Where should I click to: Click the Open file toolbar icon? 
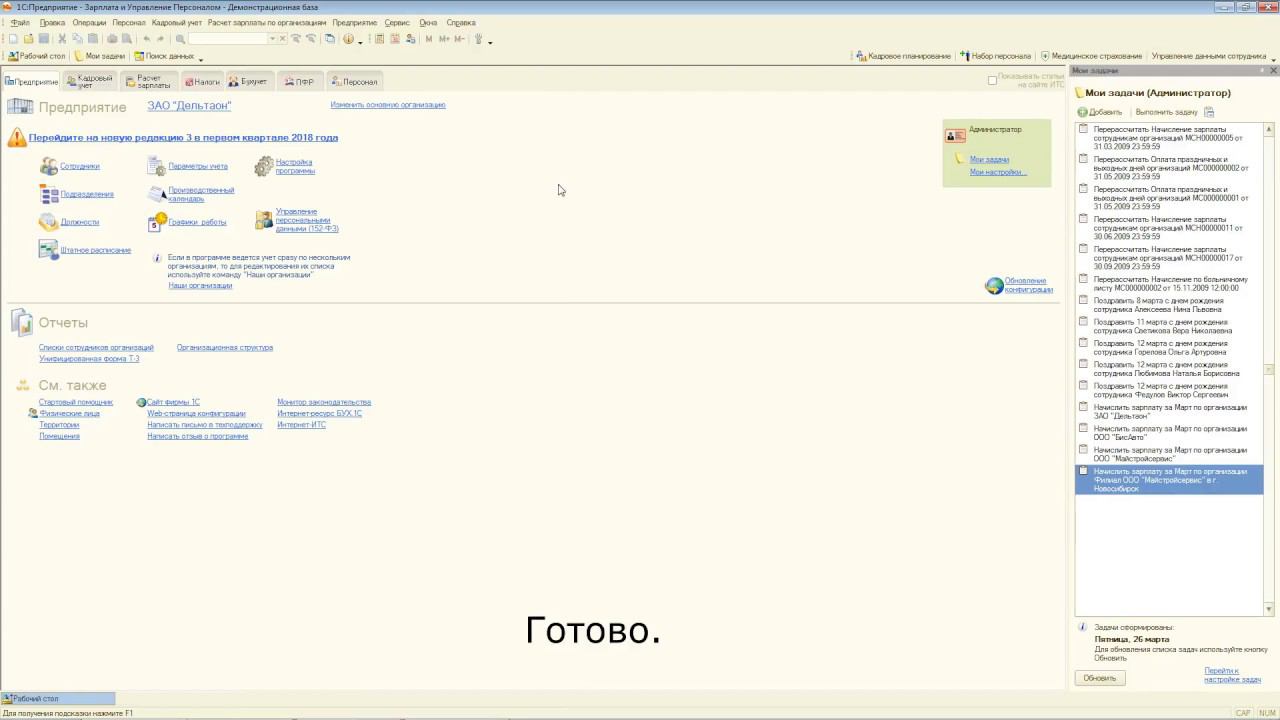[x=29, y=39]
